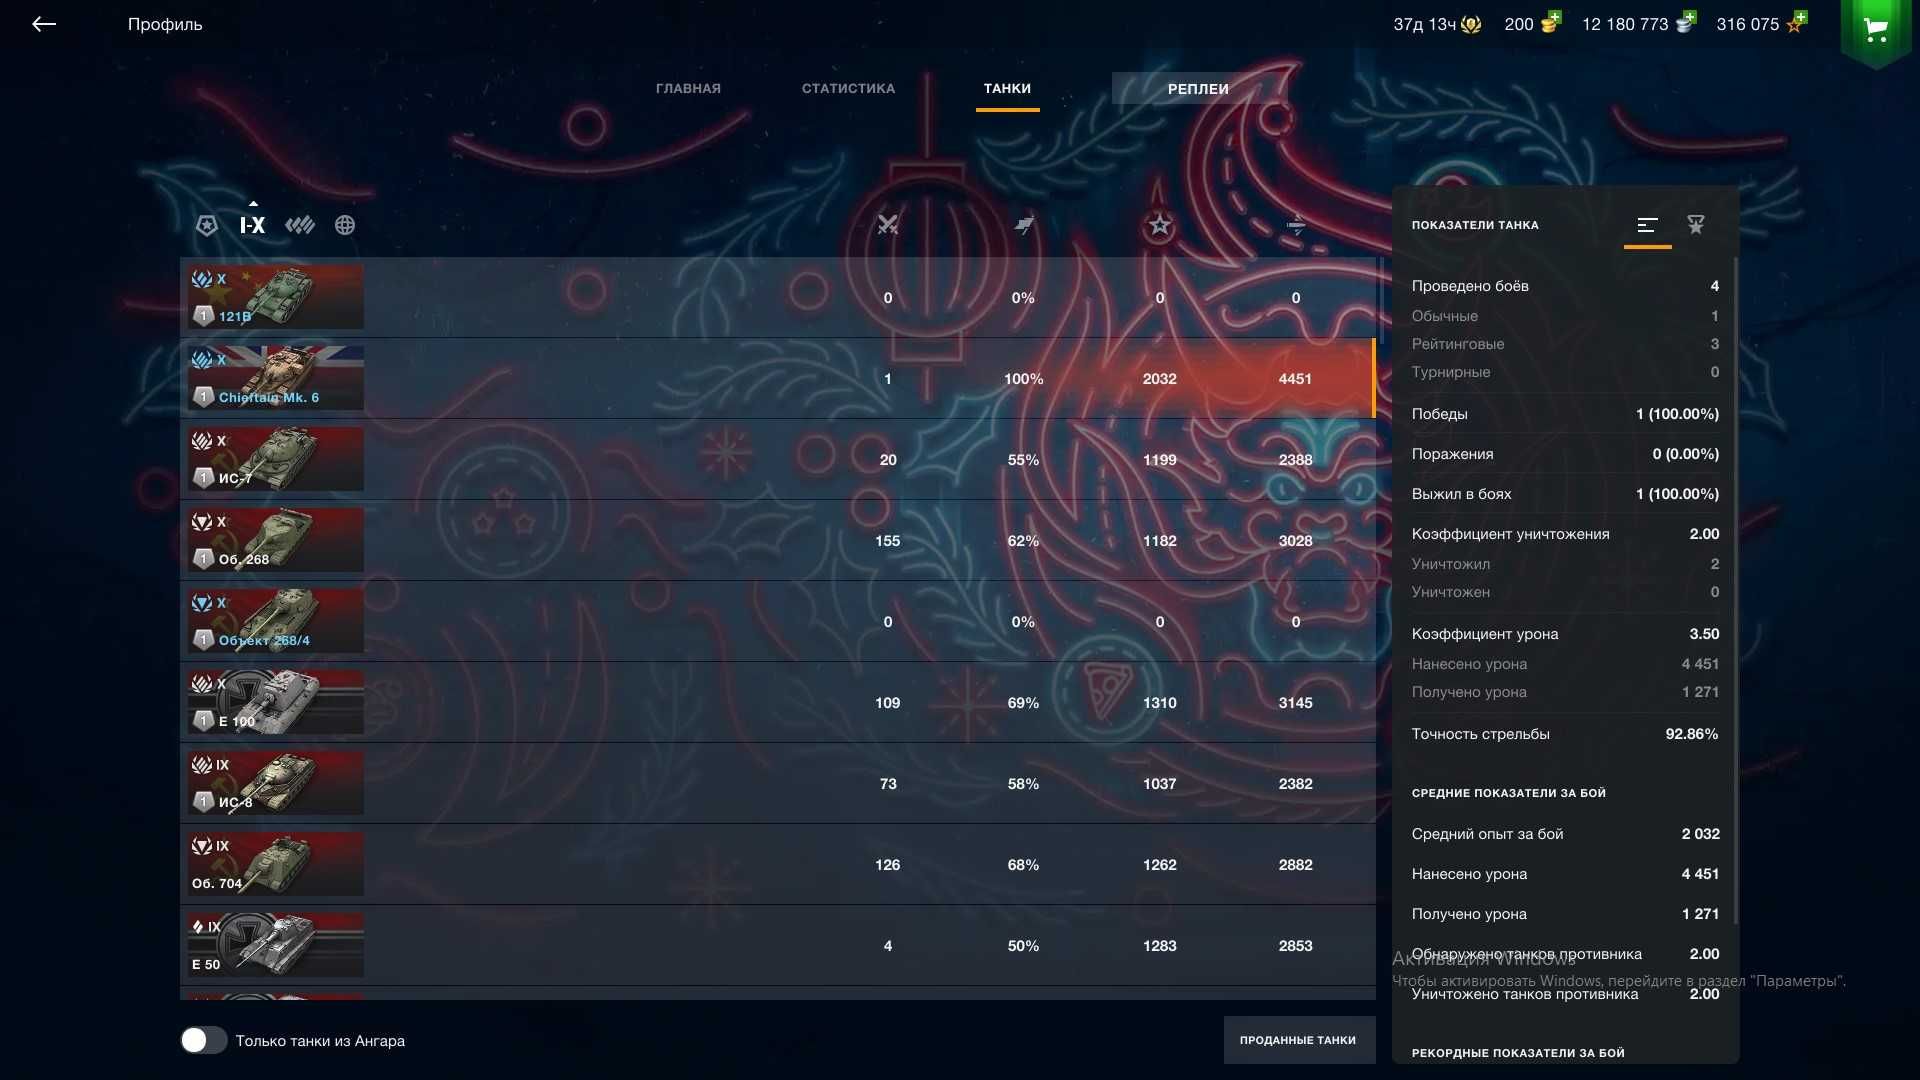Toggle Только танки из Ангара switch
The width and height of the screenshot is (1920, 1080).
point(204,1040)
